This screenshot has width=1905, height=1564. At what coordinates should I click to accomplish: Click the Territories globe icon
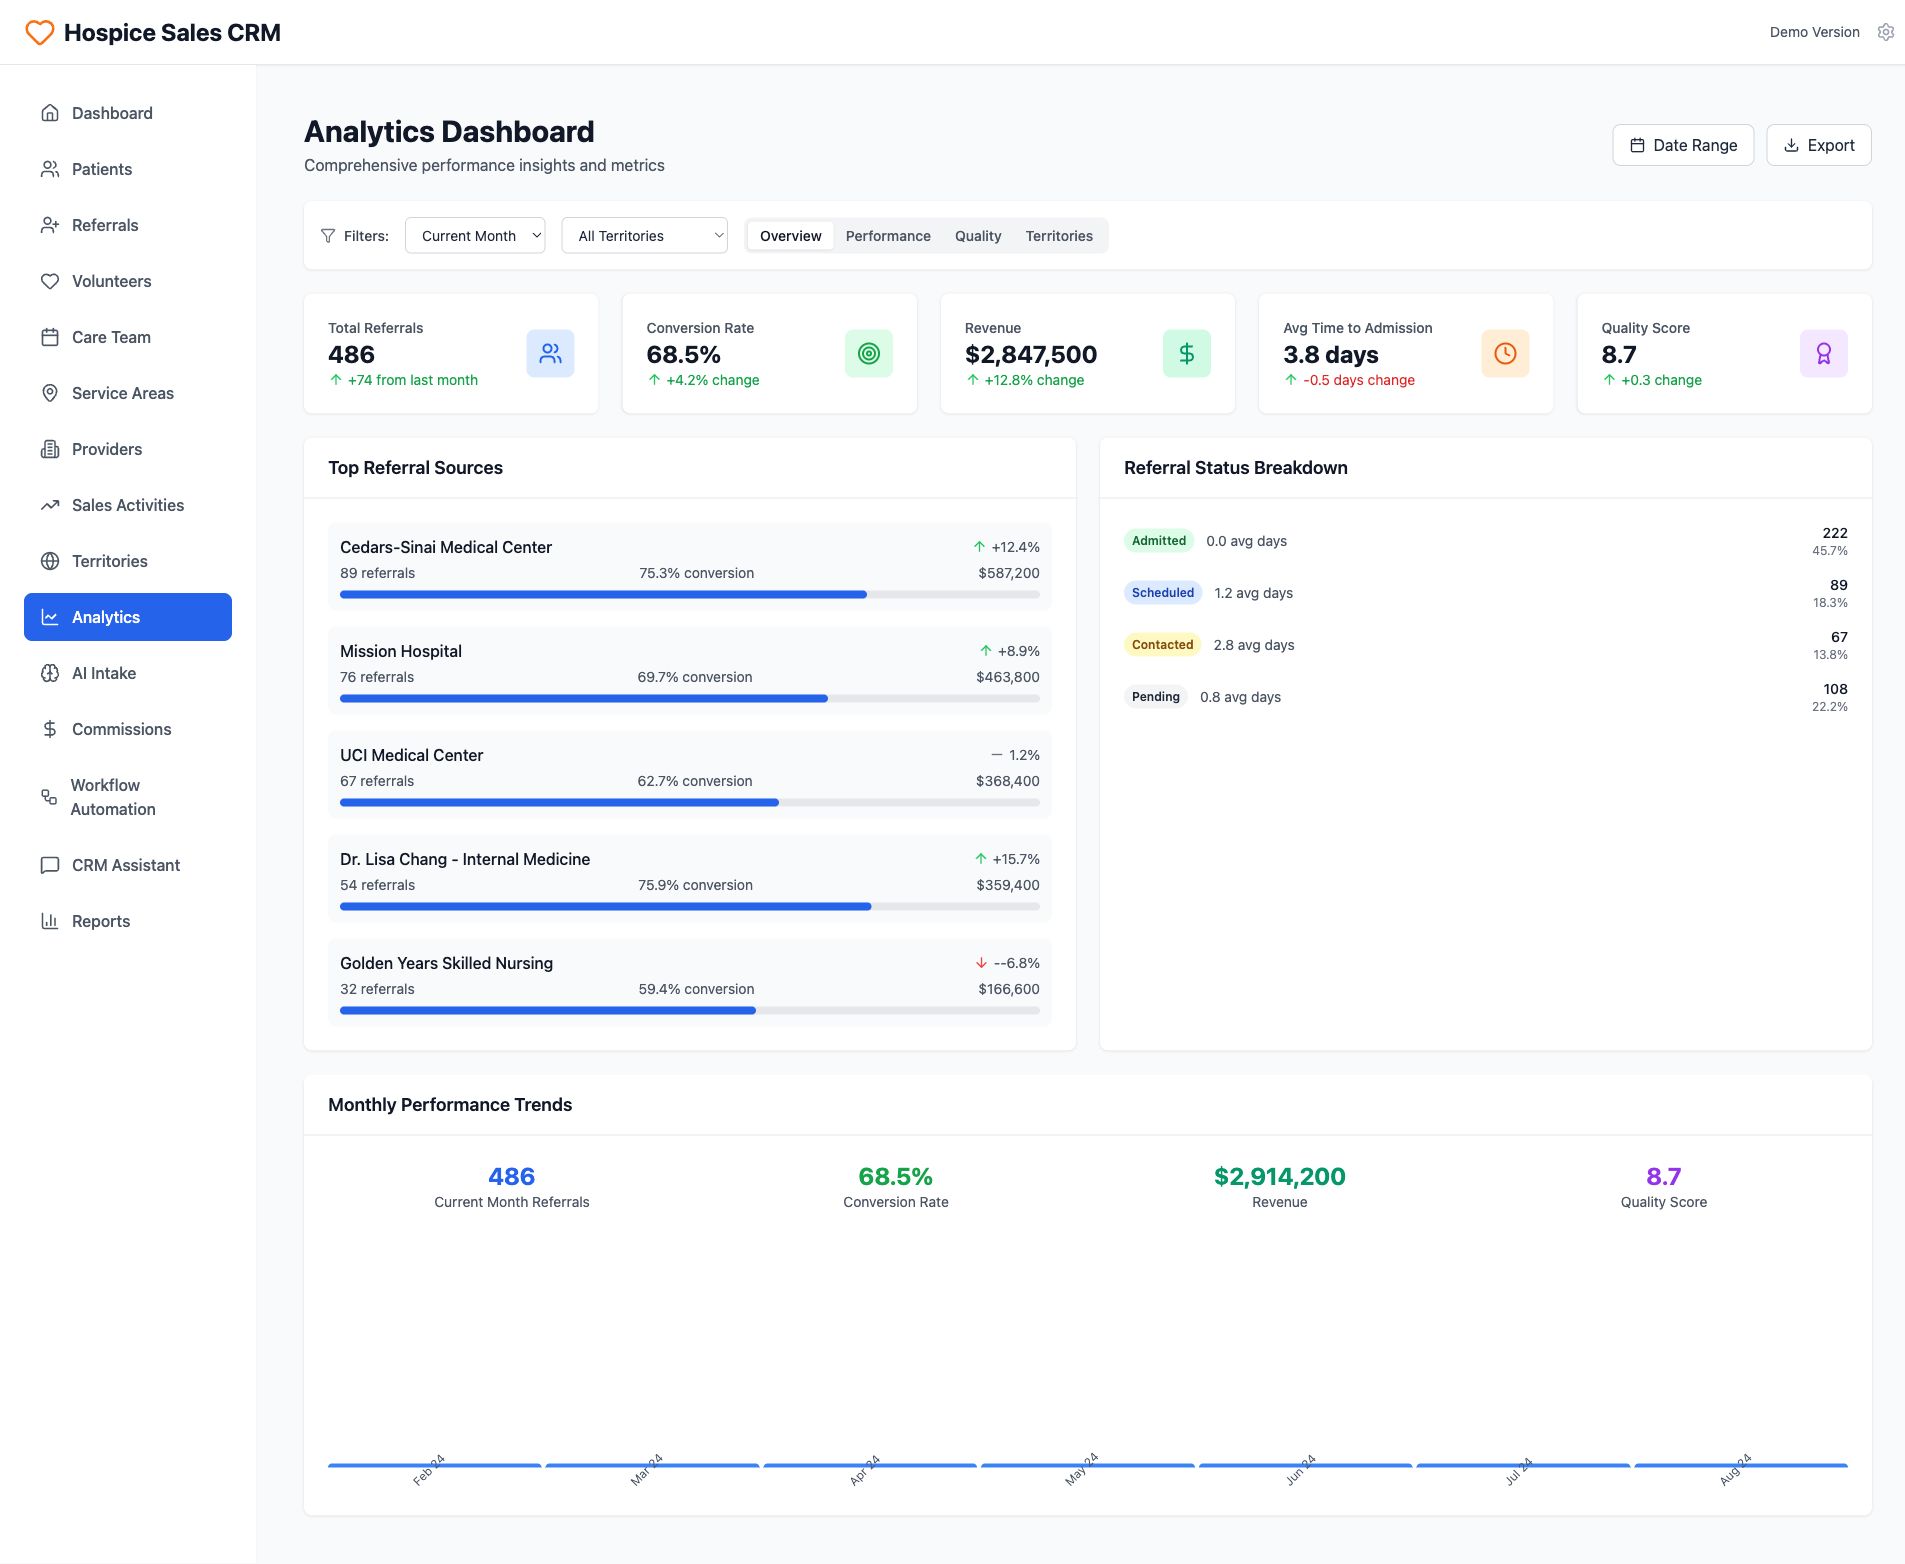coord(50,561)
